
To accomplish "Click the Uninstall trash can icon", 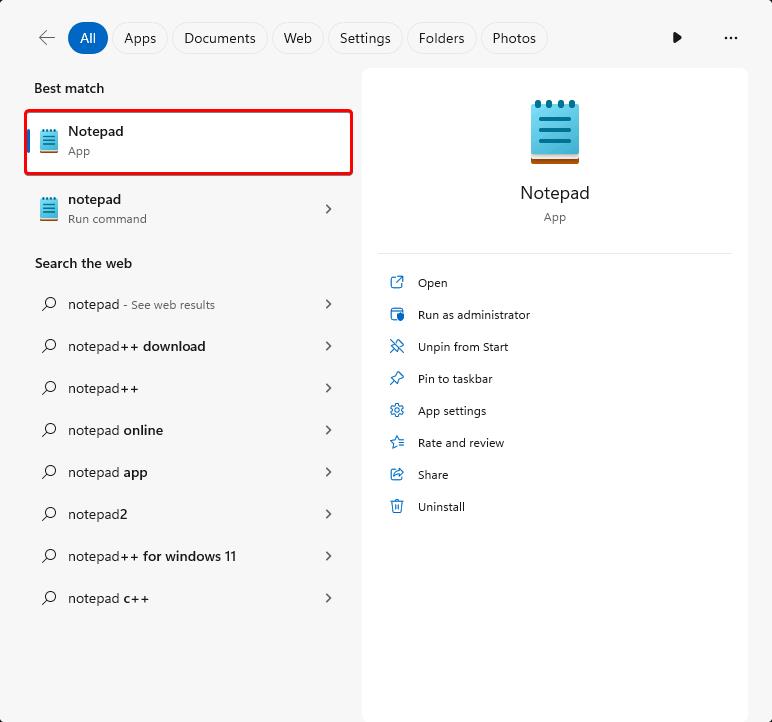I will coord(397,506).
